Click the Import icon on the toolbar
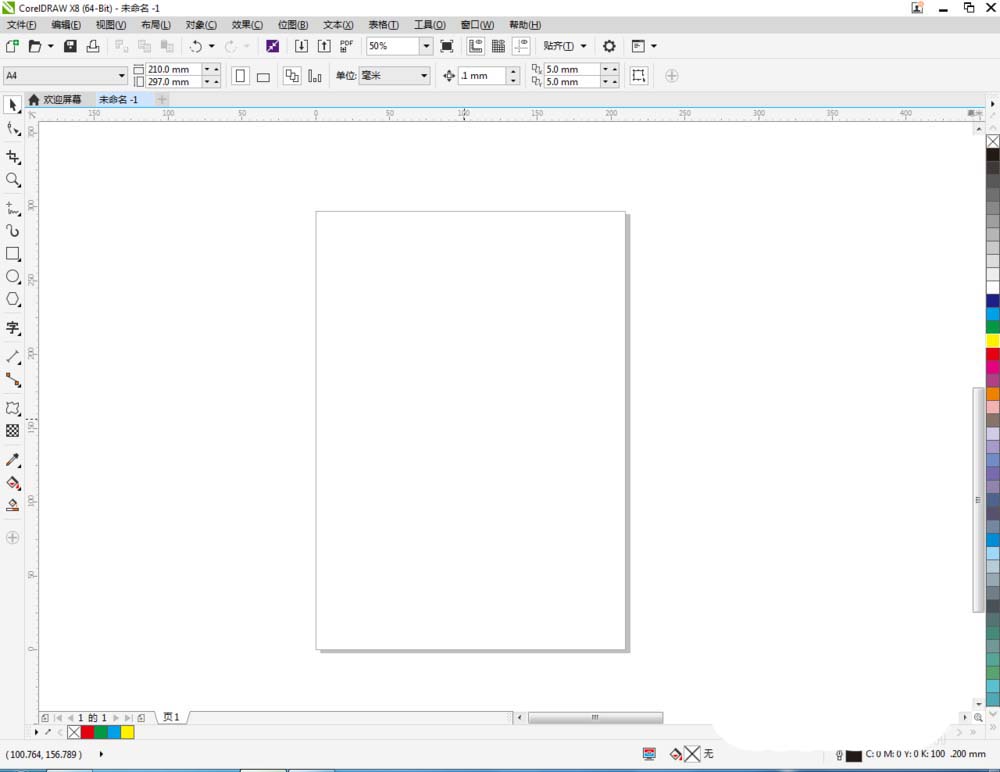Image resolution: width=1000 pixels, height=772 pixels. pos(301,46)
